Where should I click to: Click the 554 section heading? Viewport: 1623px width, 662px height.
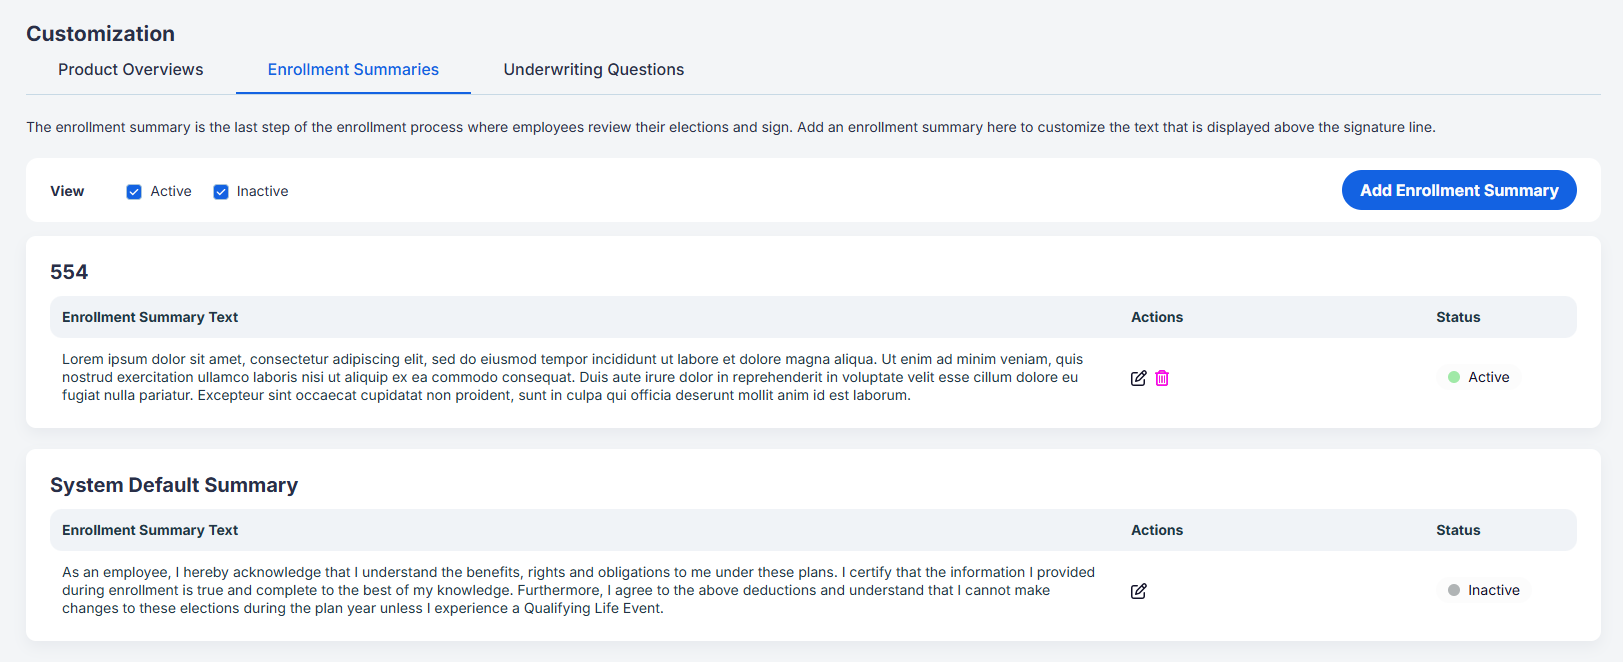(69, 272)
